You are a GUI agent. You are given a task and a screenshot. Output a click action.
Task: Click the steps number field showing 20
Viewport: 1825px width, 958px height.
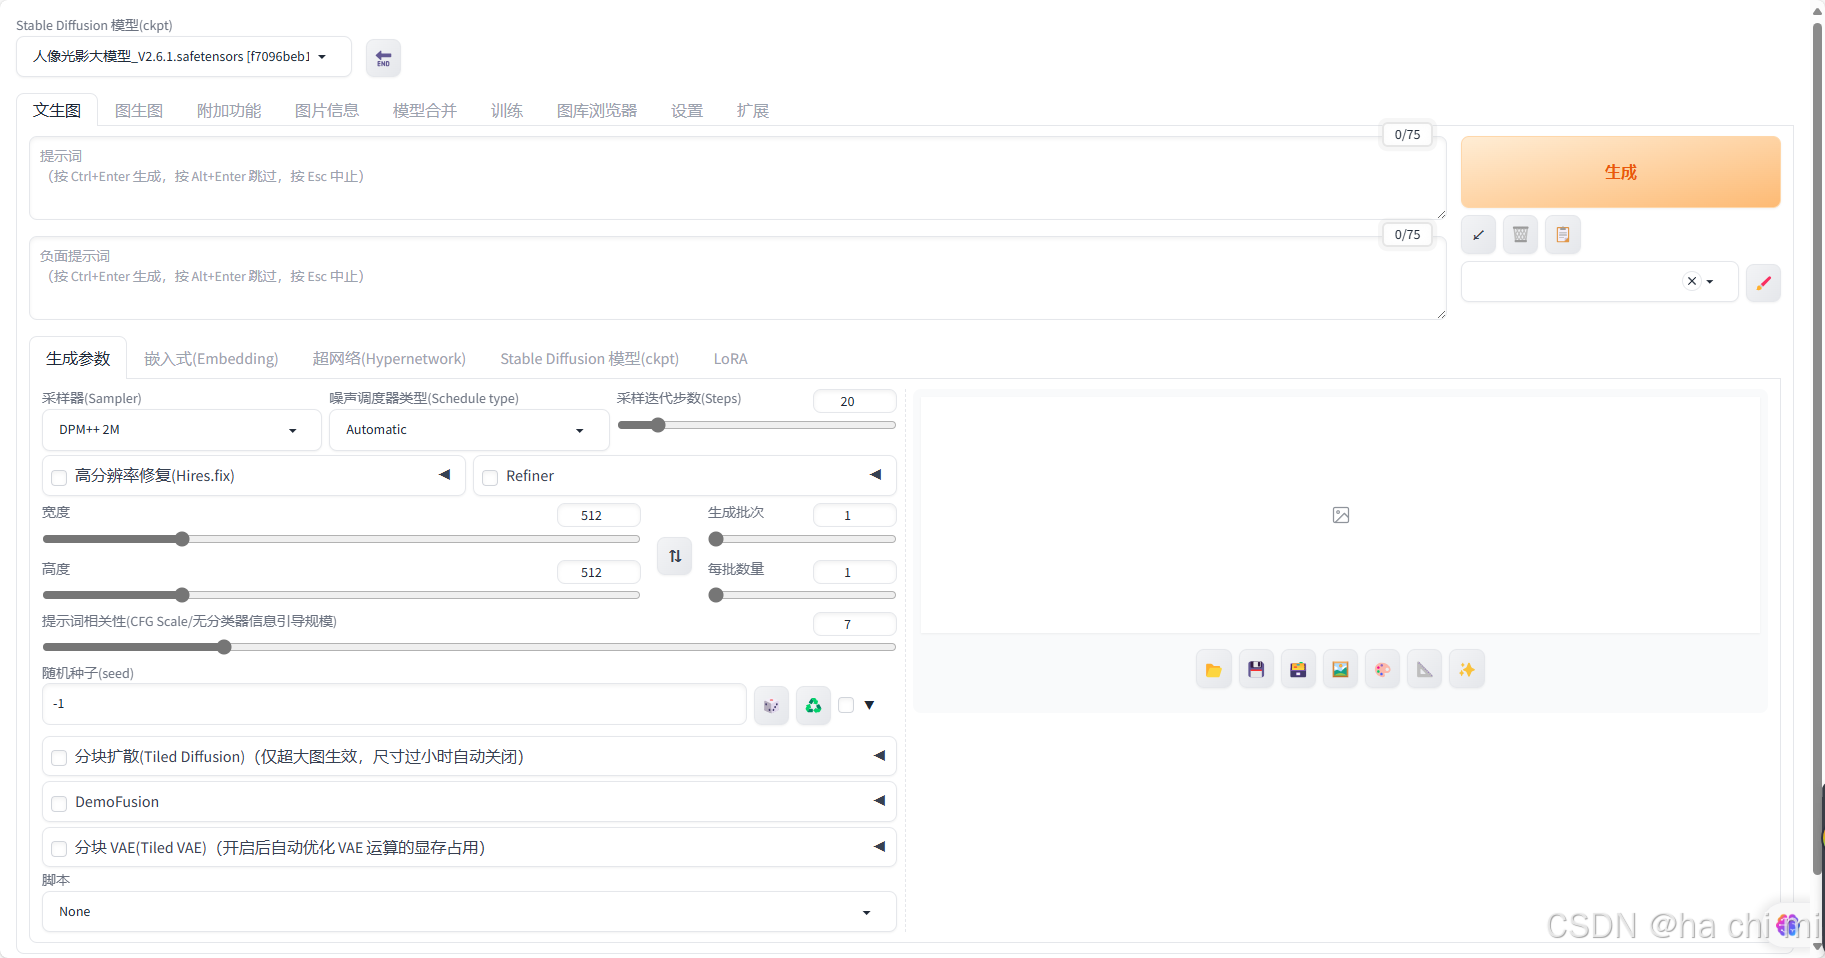coord(854,401)
